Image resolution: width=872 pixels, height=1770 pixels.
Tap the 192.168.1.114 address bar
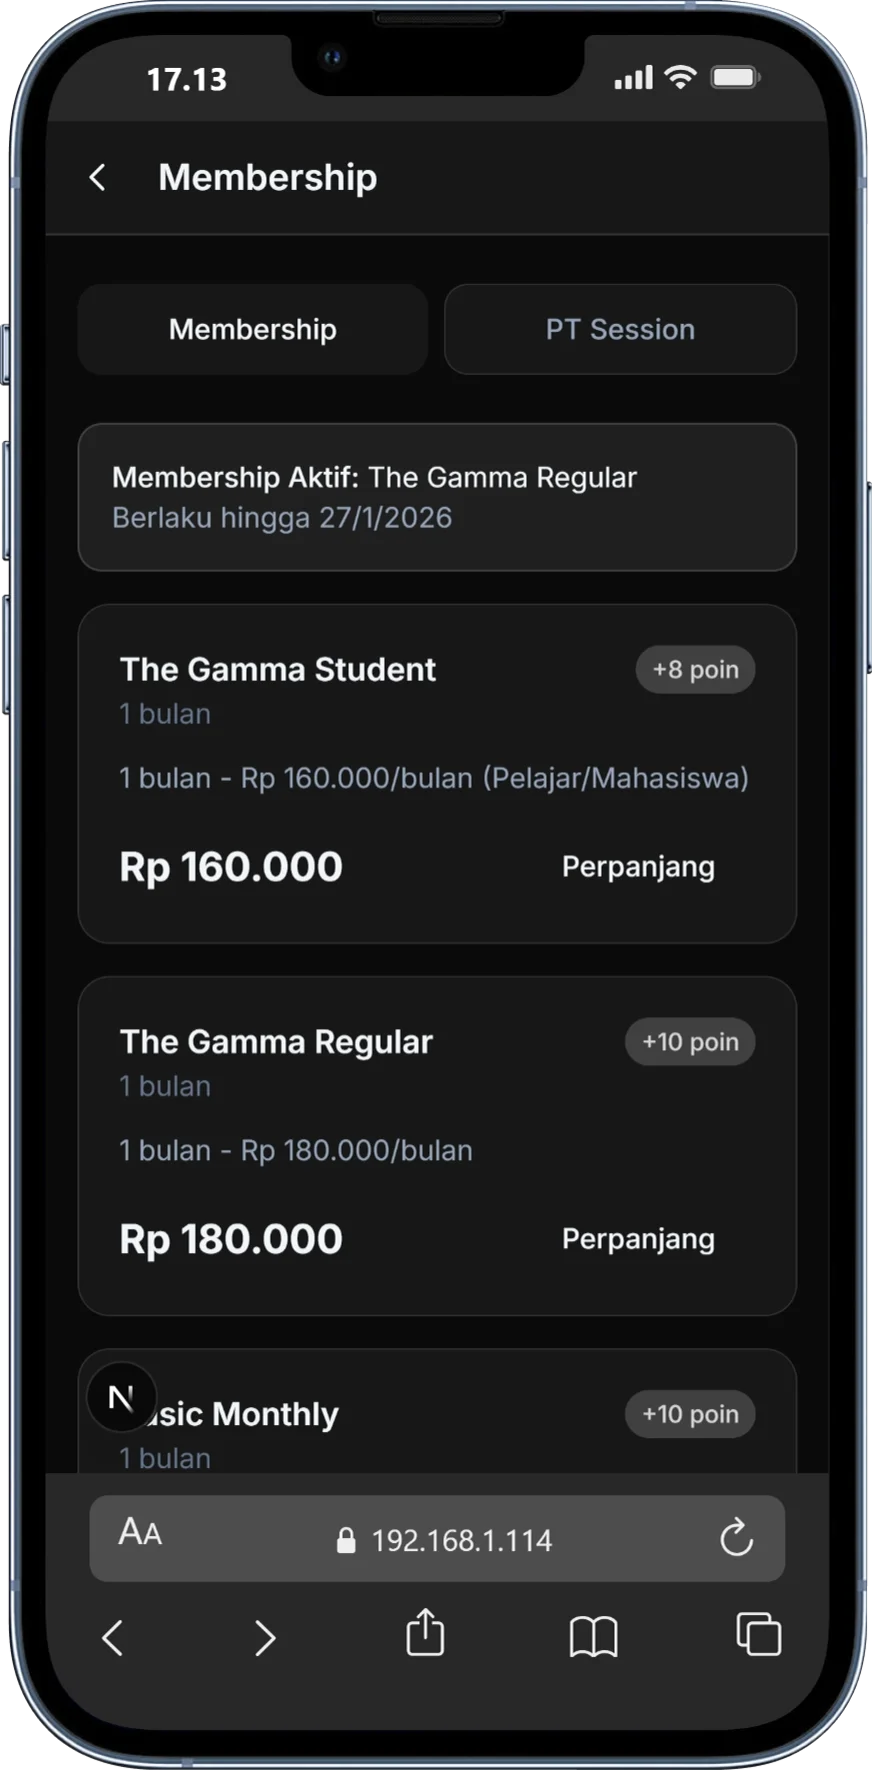pos(461,1540)
